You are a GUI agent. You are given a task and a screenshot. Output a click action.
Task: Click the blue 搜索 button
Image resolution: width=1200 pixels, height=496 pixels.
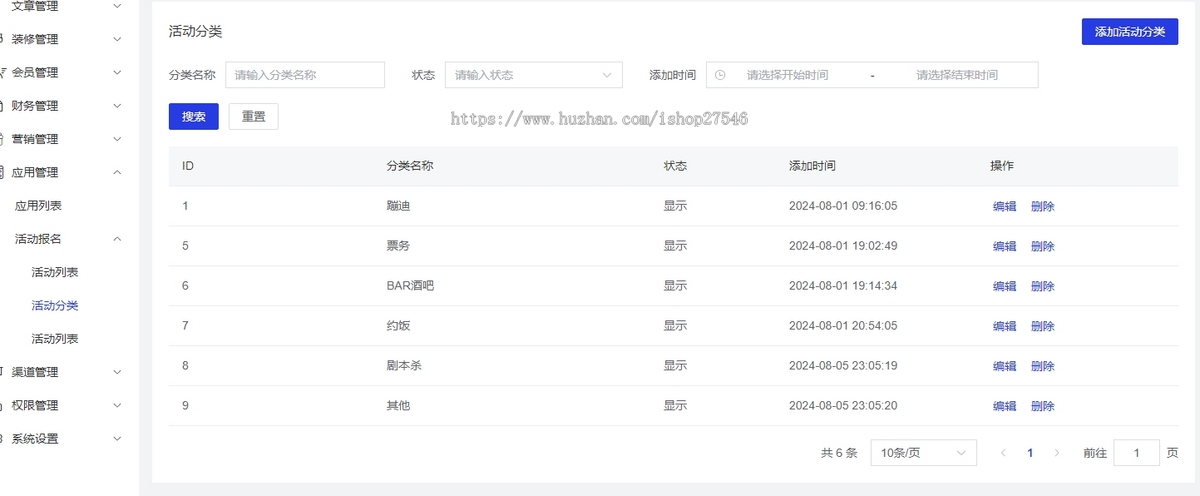194,116
